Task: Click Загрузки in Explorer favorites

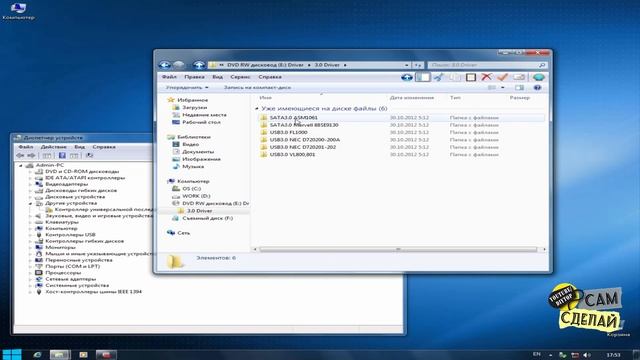Action: point(195,107)
